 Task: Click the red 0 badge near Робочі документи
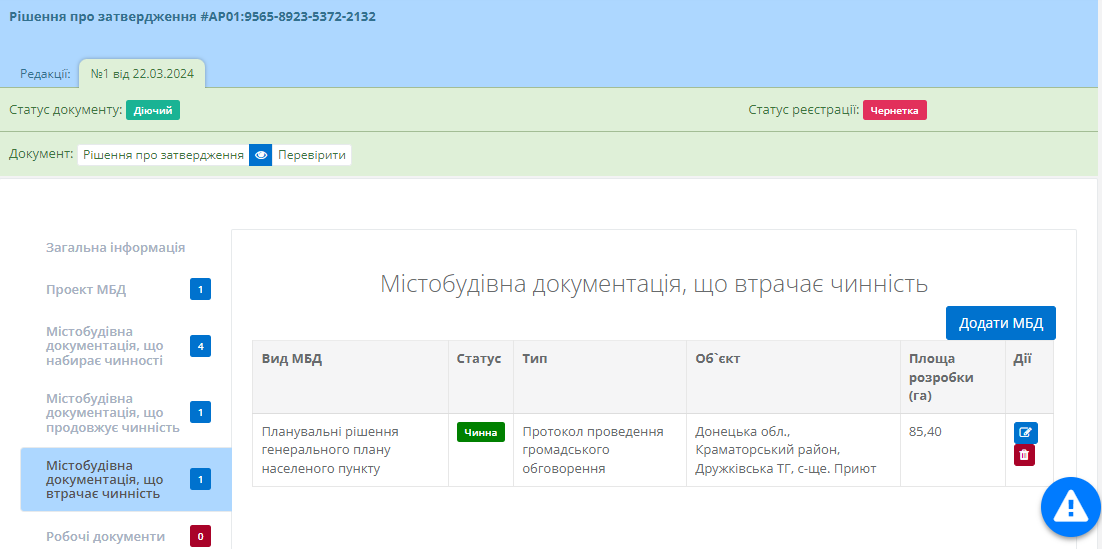pos(200,536)
